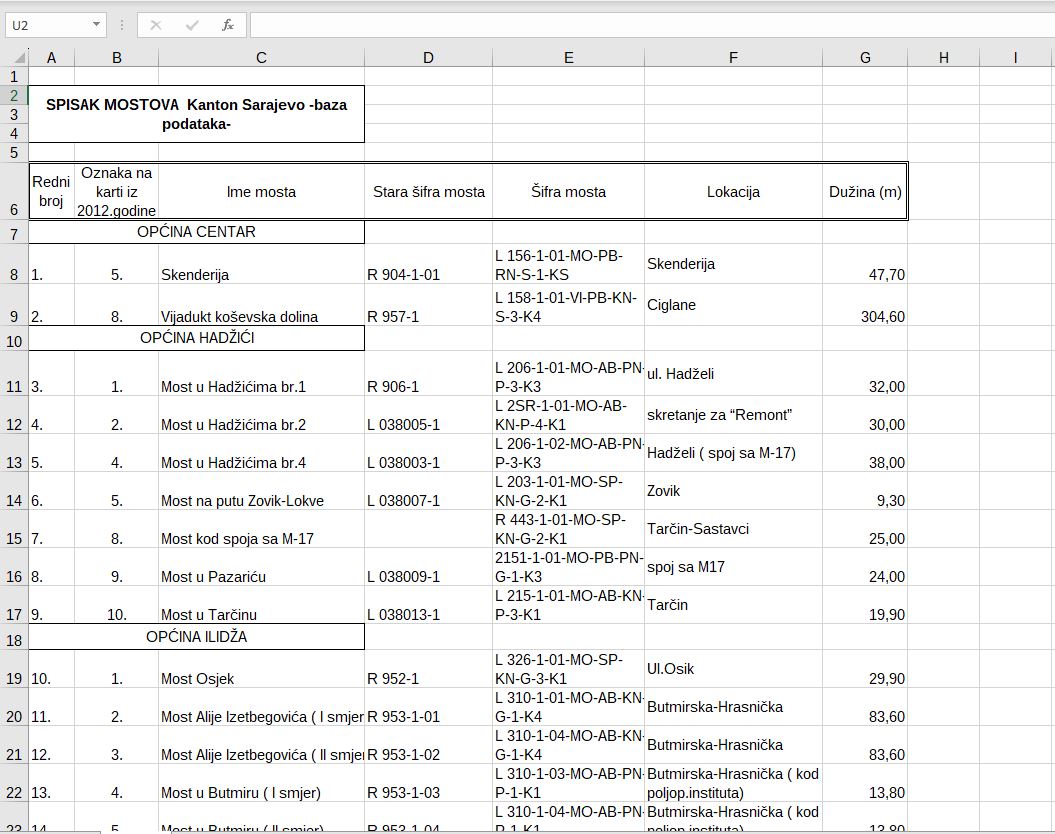Screen dimensions: 1055x834
Task: Select column G header
Action: click(x=865, y=58)
